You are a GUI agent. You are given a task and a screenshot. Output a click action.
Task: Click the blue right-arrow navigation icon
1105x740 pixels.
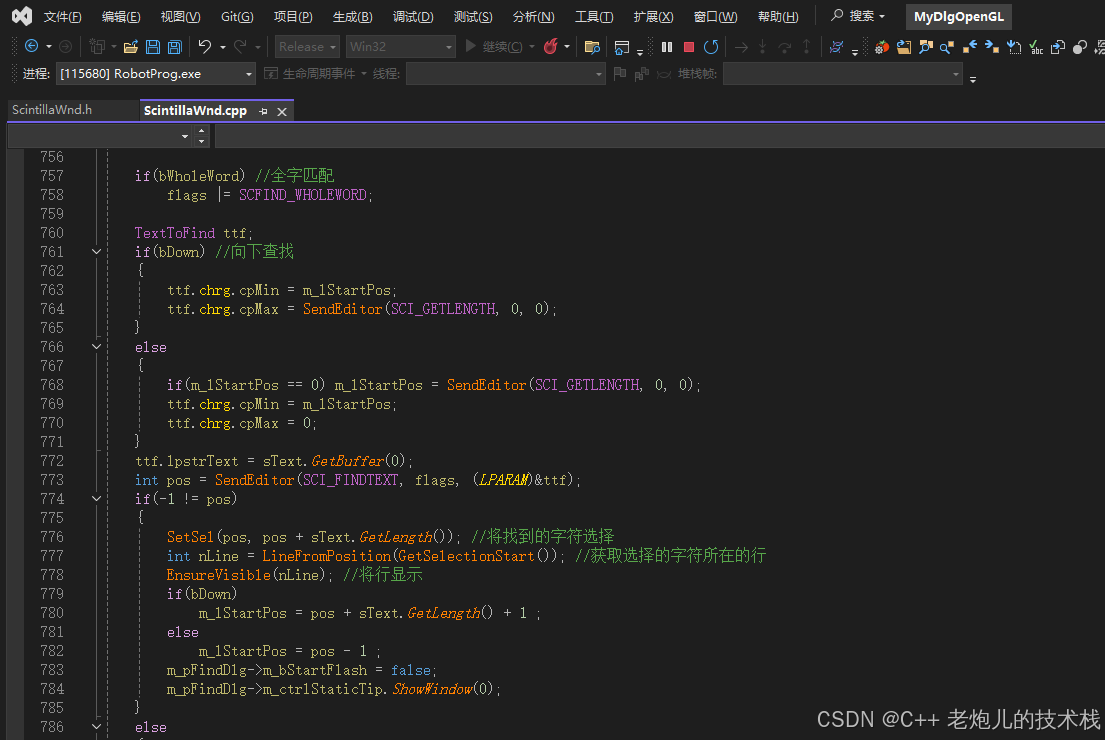992,47
